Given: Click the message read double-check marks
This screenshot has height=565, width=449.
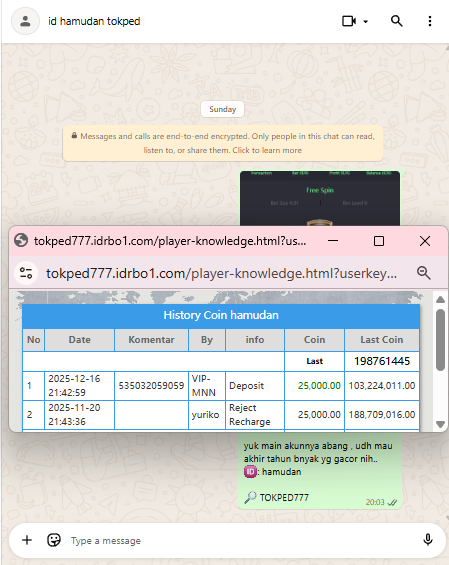Looking at the screenshot, I should tap(392, 502).
